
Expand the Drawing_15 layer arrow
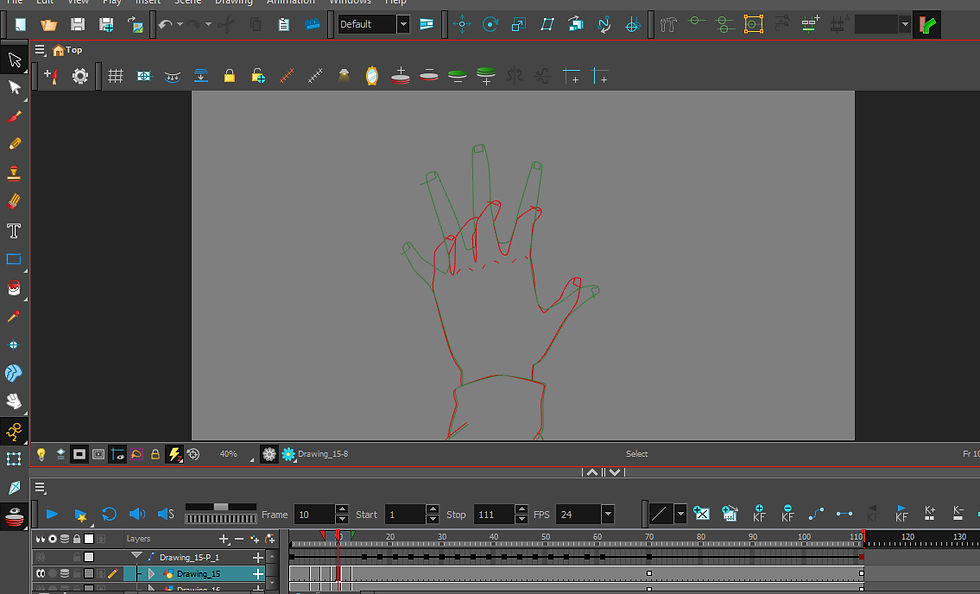pos(151,573)
